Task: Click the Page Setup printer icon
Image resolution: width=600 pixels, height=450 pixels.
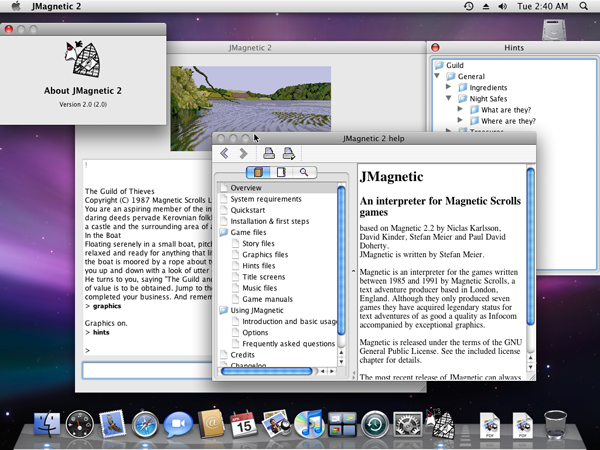Action: (288, 153)
